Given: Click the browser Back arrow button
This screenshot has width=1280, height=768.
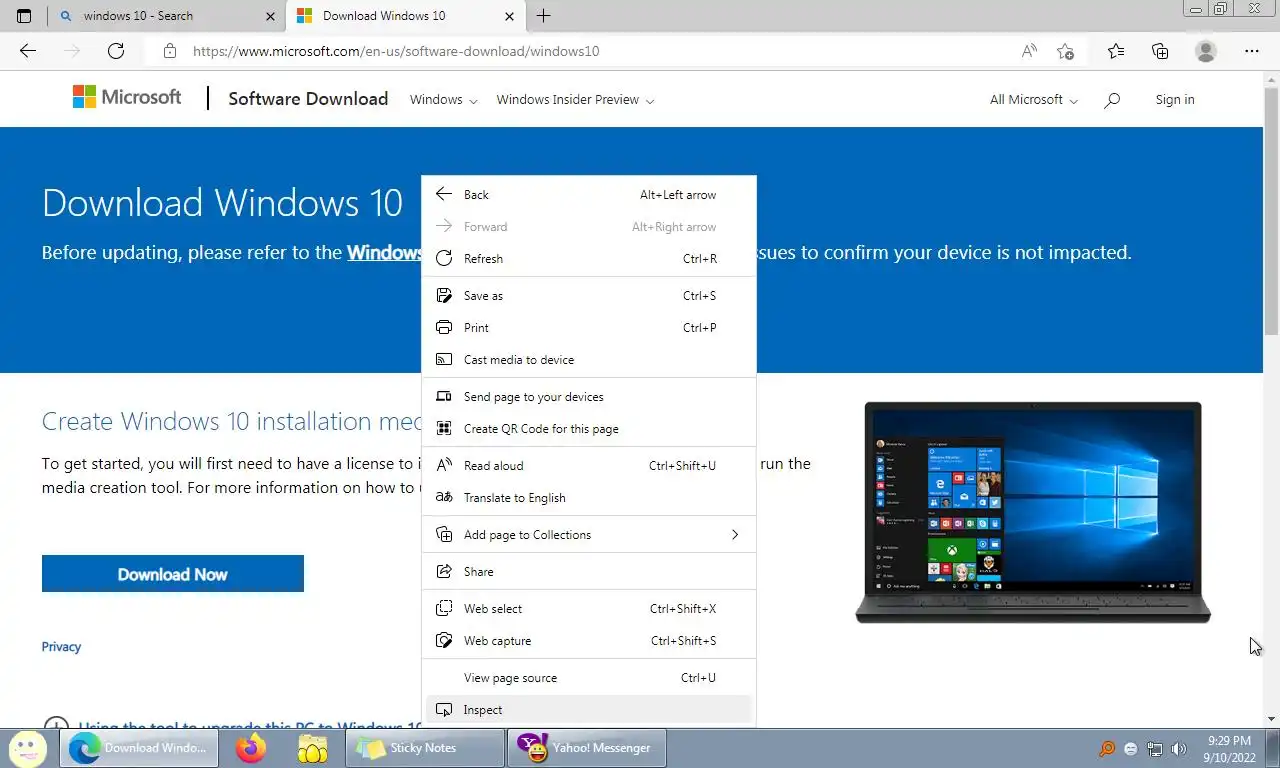Looking at the screenshot, I should coord(28,51).
